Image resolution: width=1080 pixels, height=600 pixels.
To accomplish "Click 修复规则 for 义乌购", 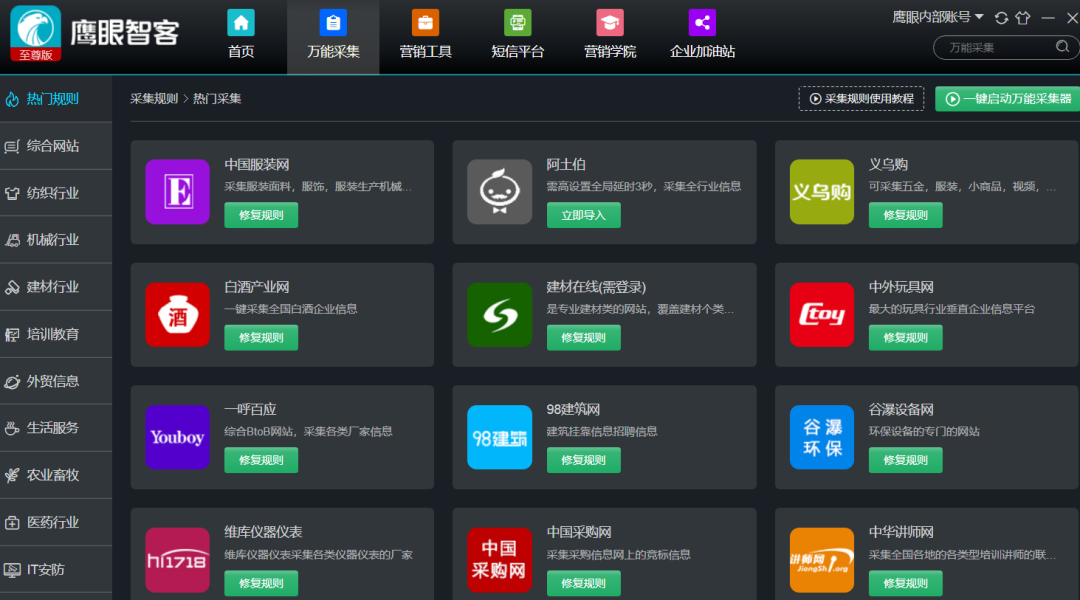I will 905,215.
